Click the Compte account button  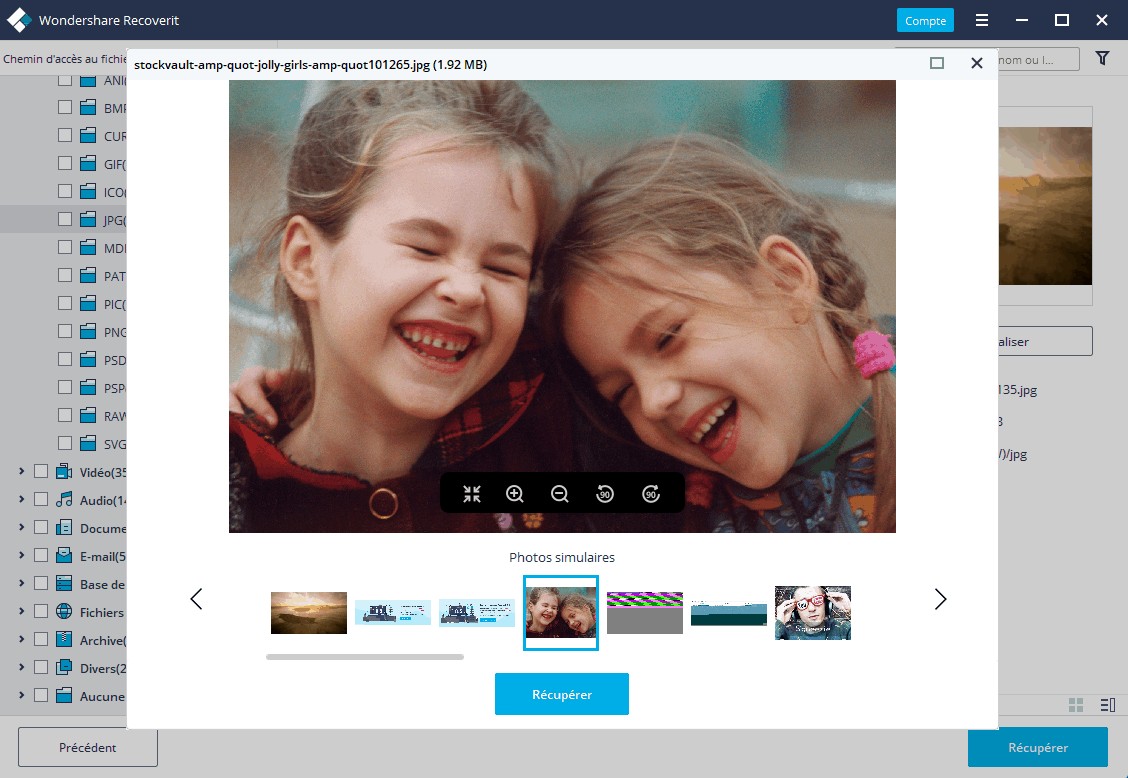925,21
